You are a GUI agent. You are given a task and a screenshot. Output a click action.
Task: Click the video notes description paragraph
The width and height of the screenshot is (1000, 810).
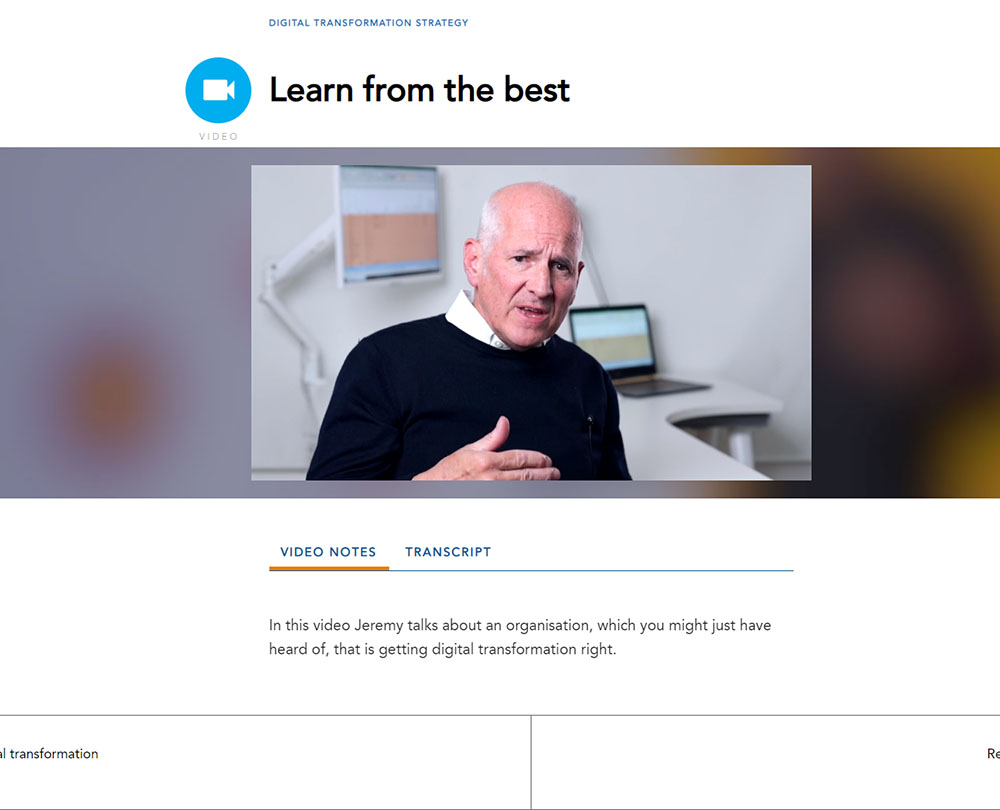(x=520, y=637)
